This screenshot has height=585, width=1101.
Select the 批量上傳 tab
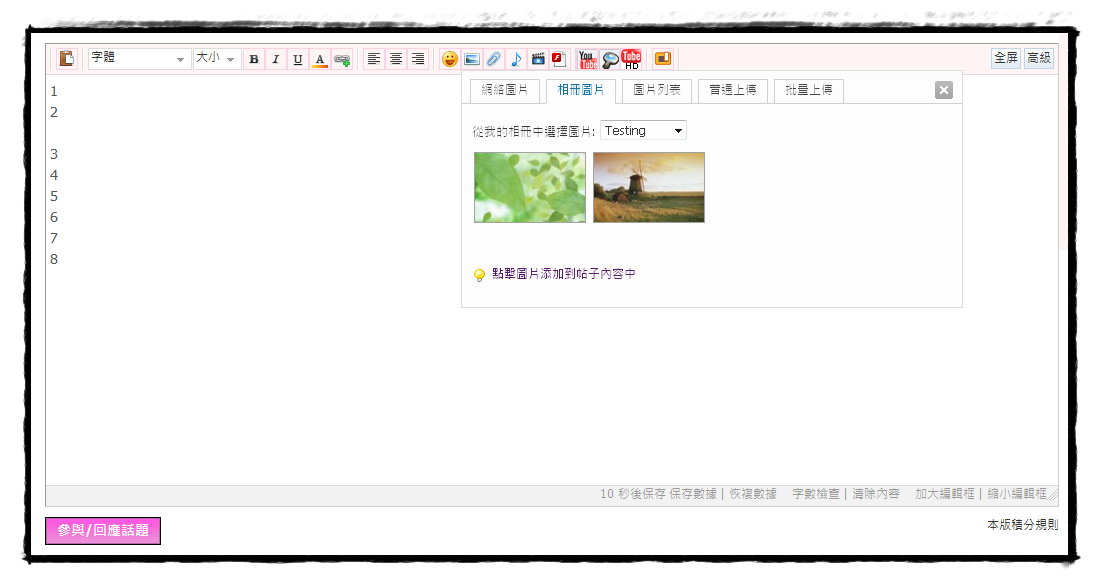click(808, 91)
